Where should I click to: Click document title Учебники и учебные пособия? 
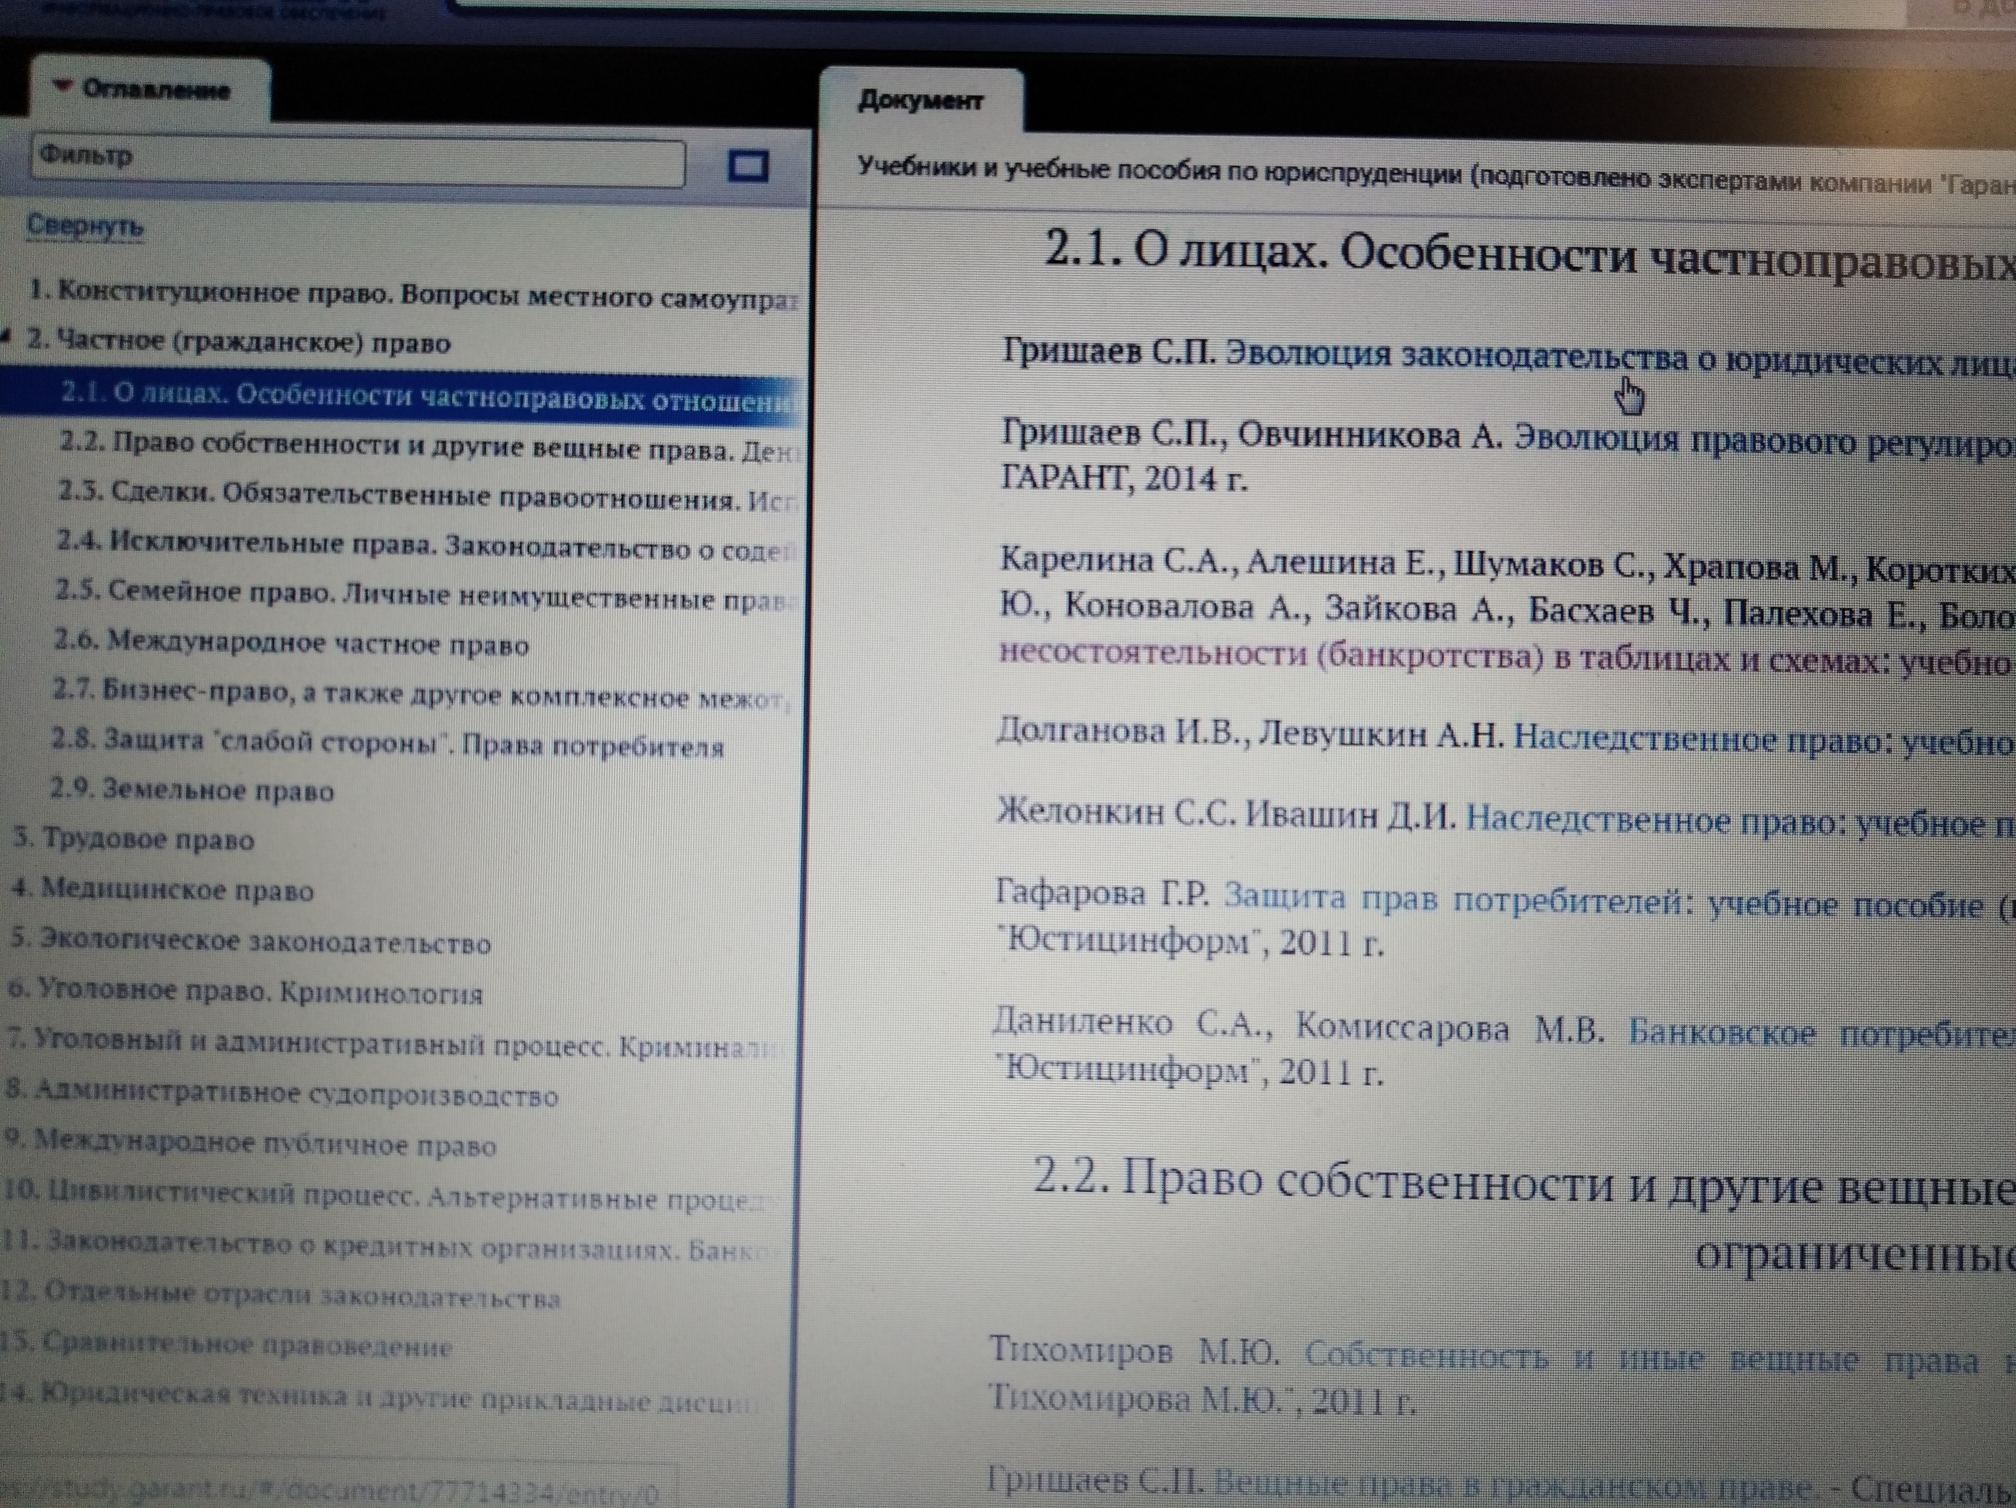click(1436, 175)
